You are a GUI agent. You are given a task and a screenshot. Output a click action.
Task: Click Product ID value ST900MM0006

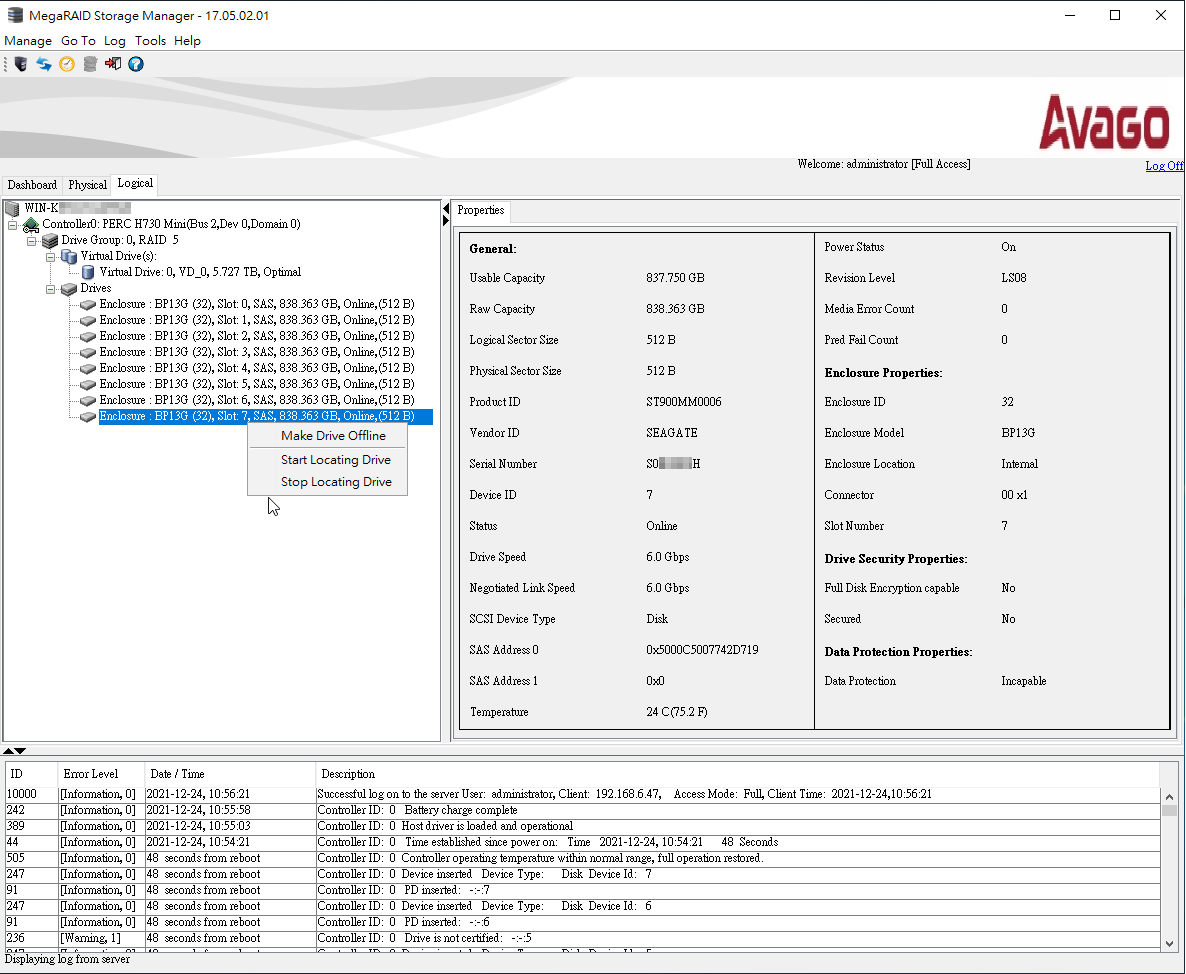(684, 402)
